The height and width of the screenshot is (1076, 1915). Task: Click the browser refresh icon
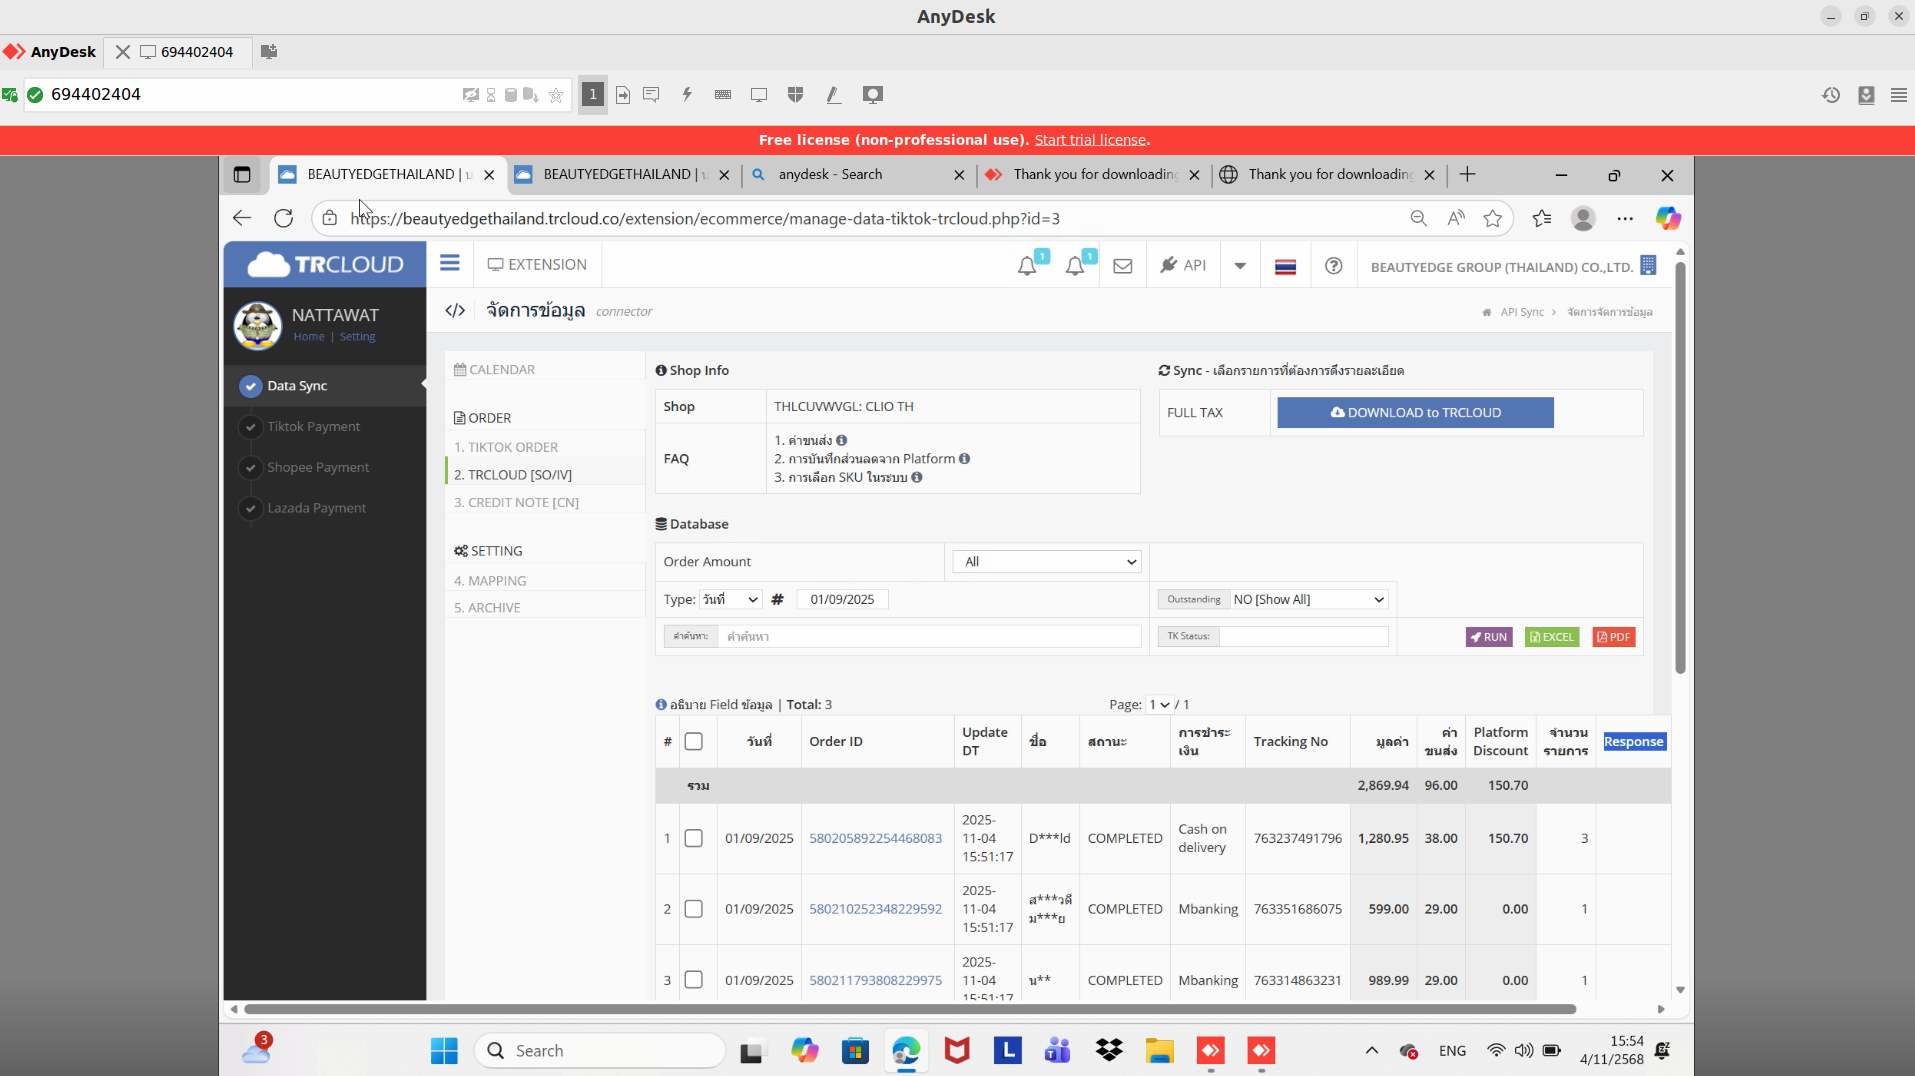(x=284, y=218)
